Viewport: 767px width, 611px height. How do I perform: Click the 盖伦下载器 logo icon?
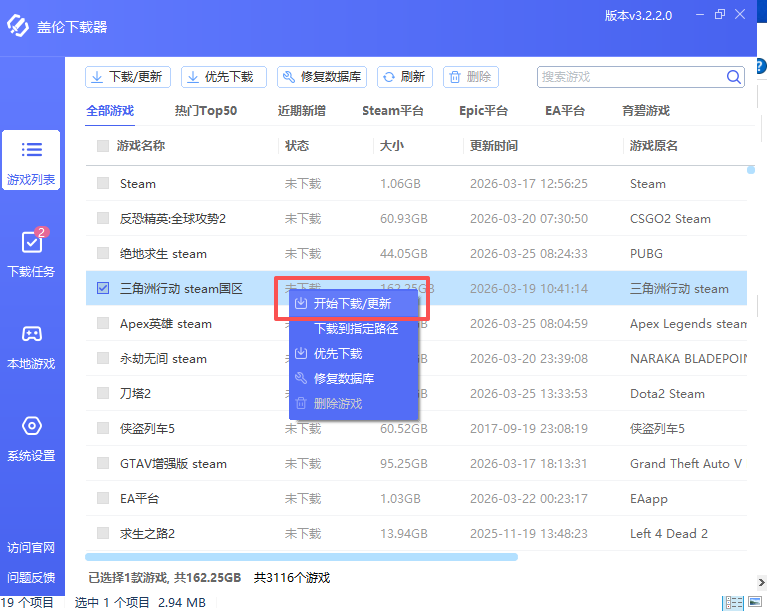click(x=18, y=26)
